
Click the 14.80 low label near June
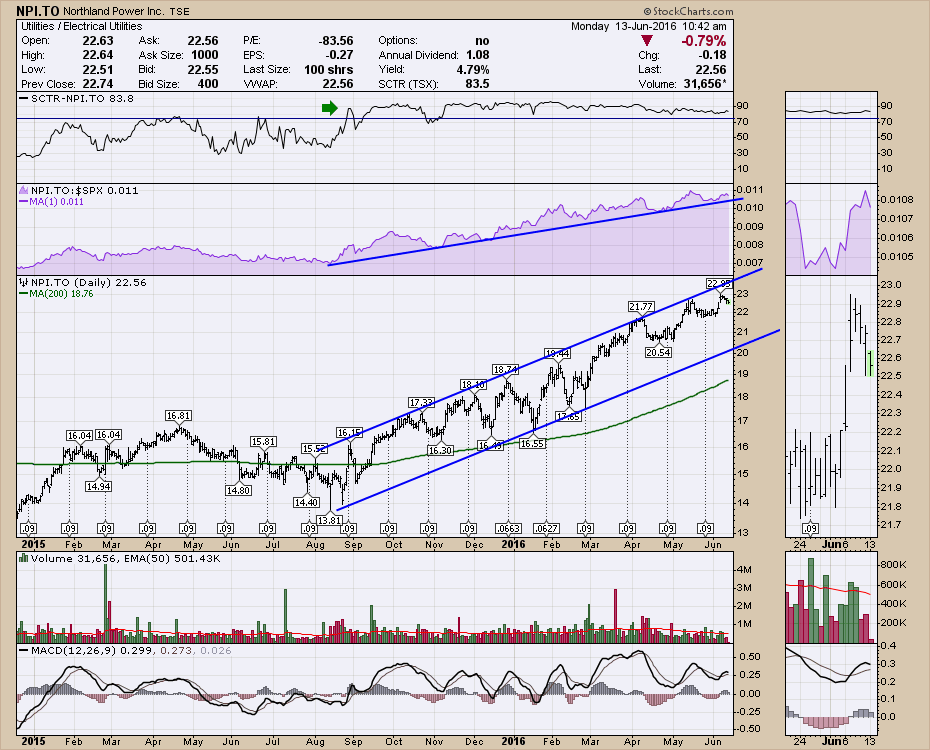(x=238, y=490)
